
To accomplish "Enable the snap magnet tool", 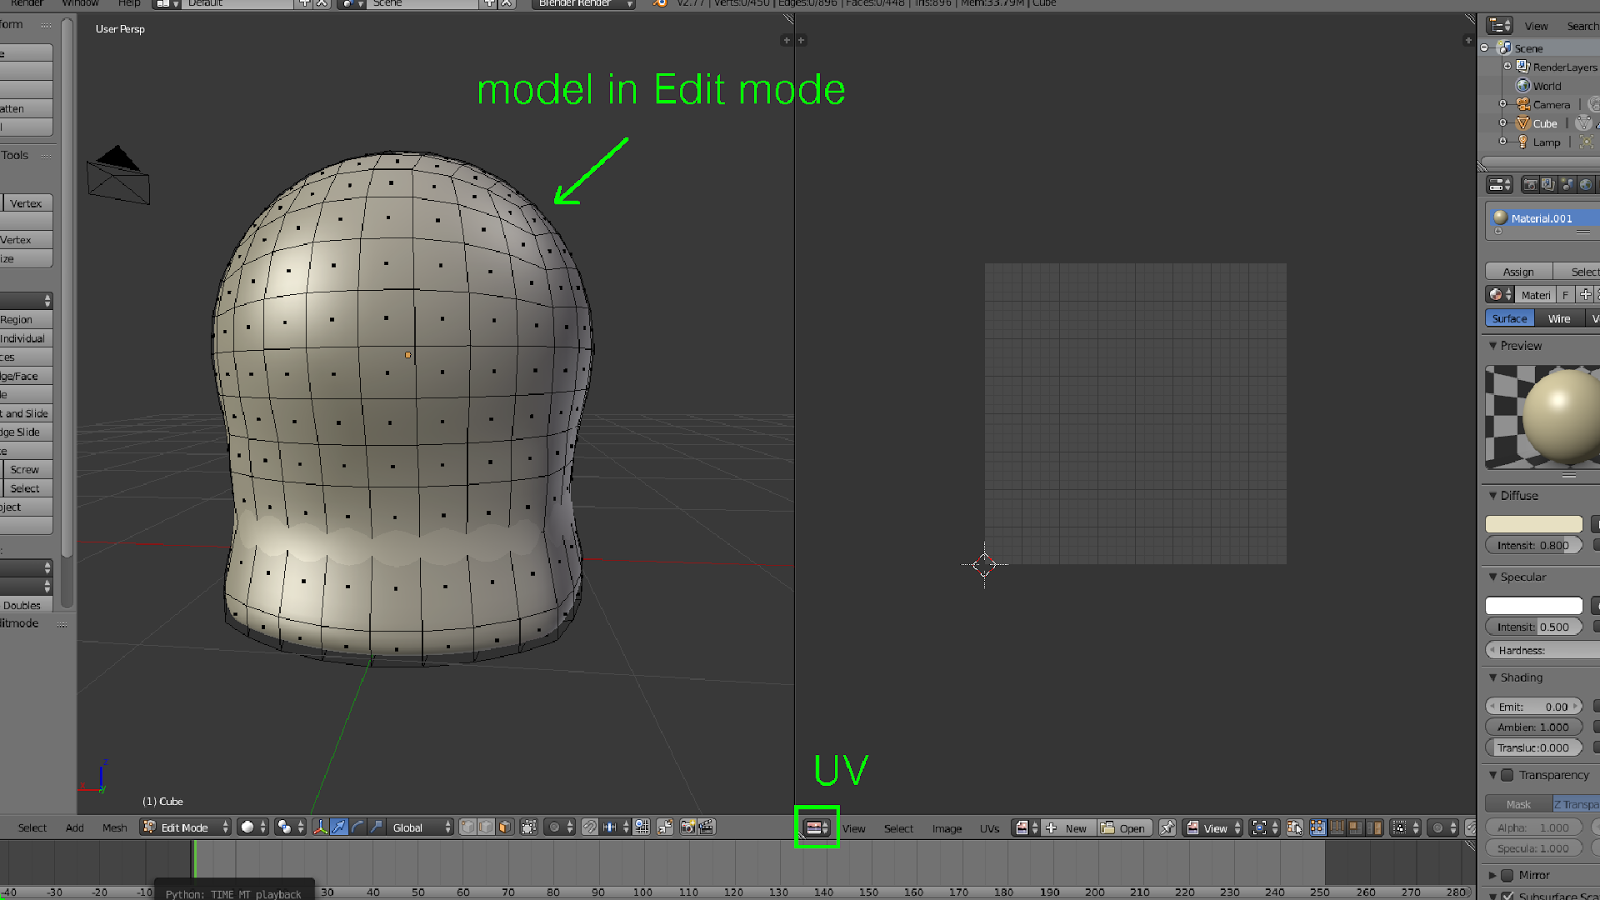I will point(591,827).
